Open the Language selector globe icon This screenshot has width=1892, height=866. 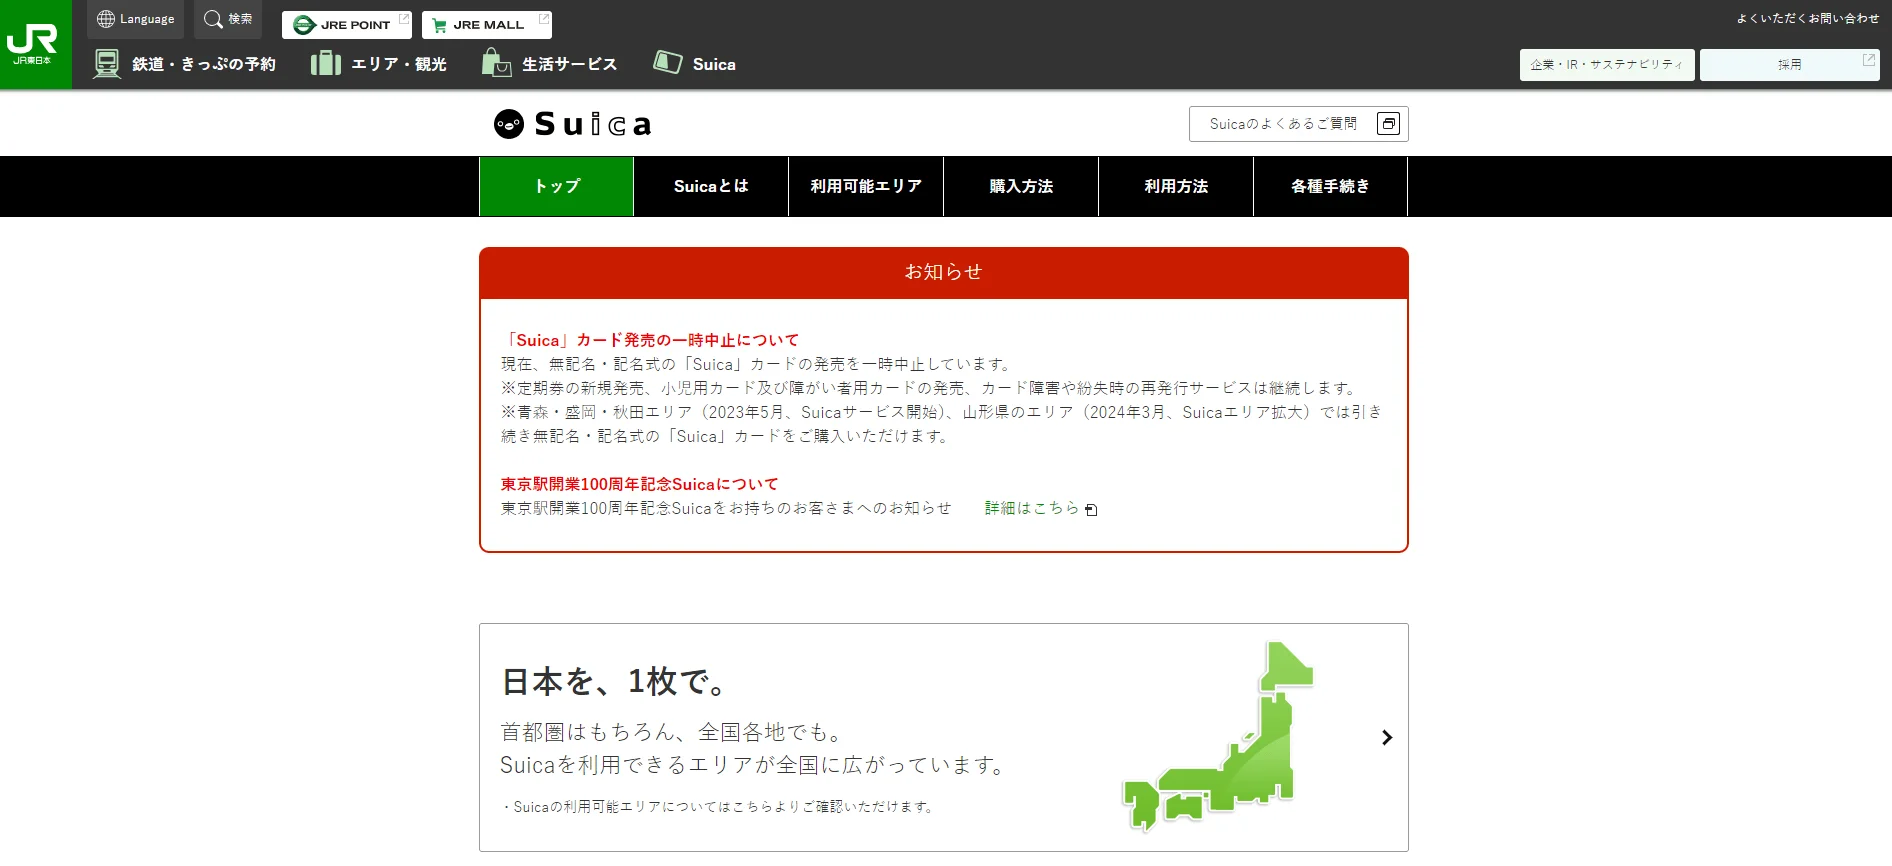(x=106, y=19)
